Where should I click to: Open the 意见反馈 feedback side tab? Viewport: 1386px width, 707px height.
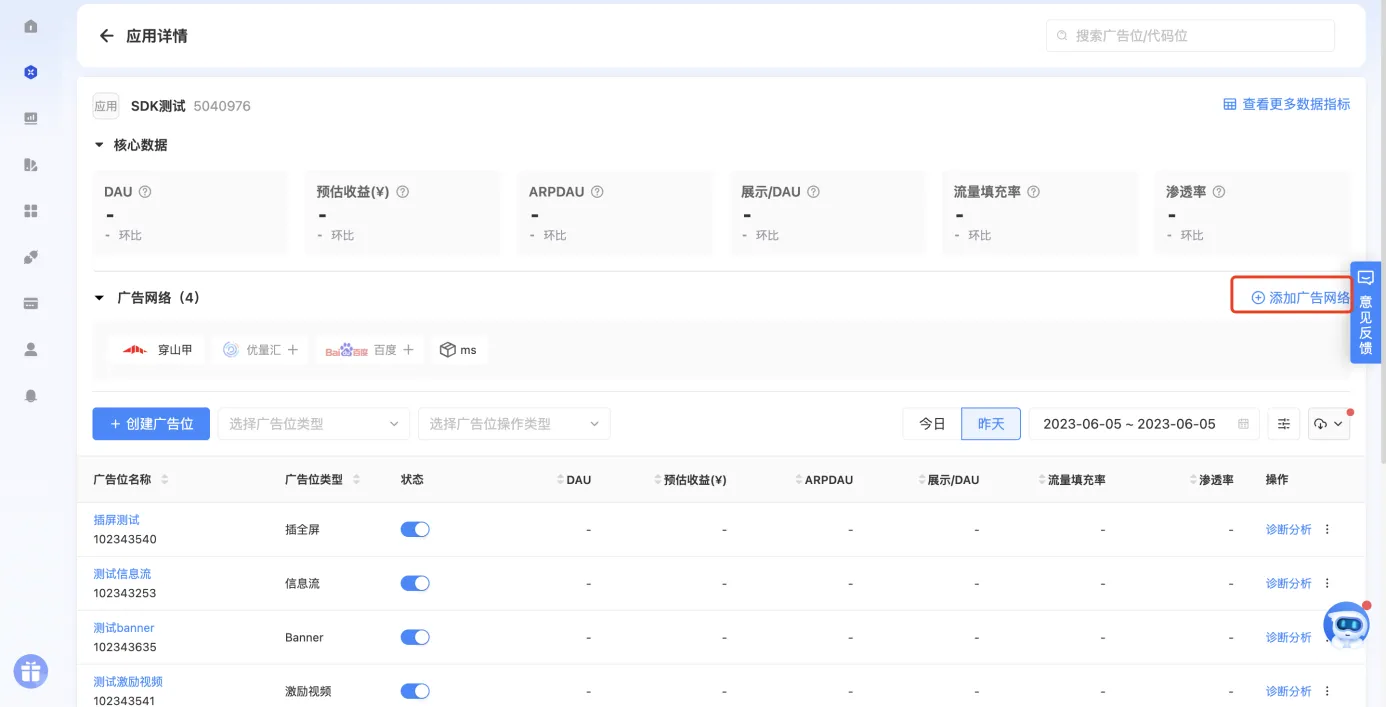[x=1366, y=313]
